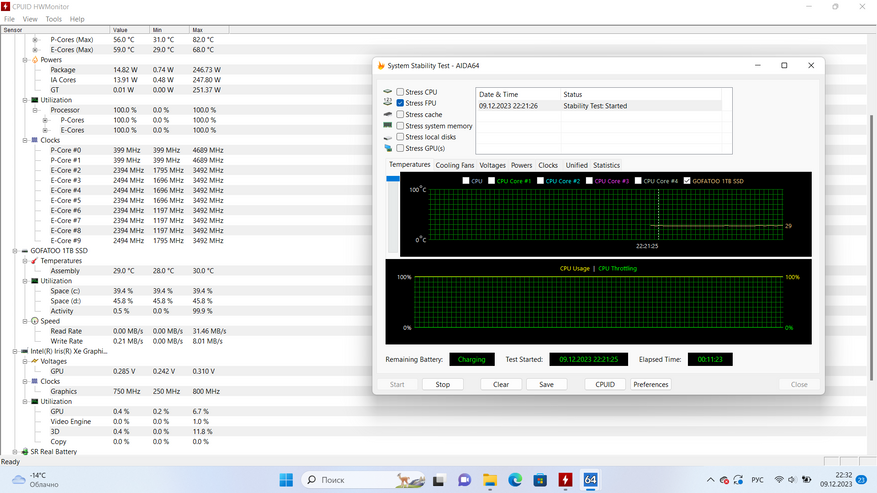Expand the P-Cores utilization node
Viewport: 877px width, 493px height.
[x=44, y=120]
